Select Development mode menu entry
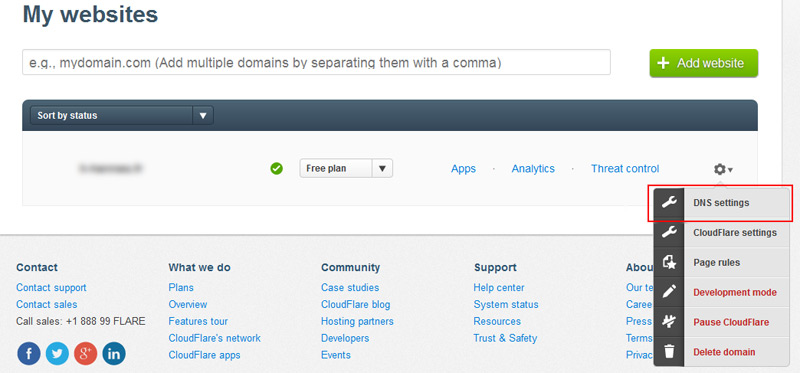Viewport: 800px width, 373px height. (x=721, y=292)
